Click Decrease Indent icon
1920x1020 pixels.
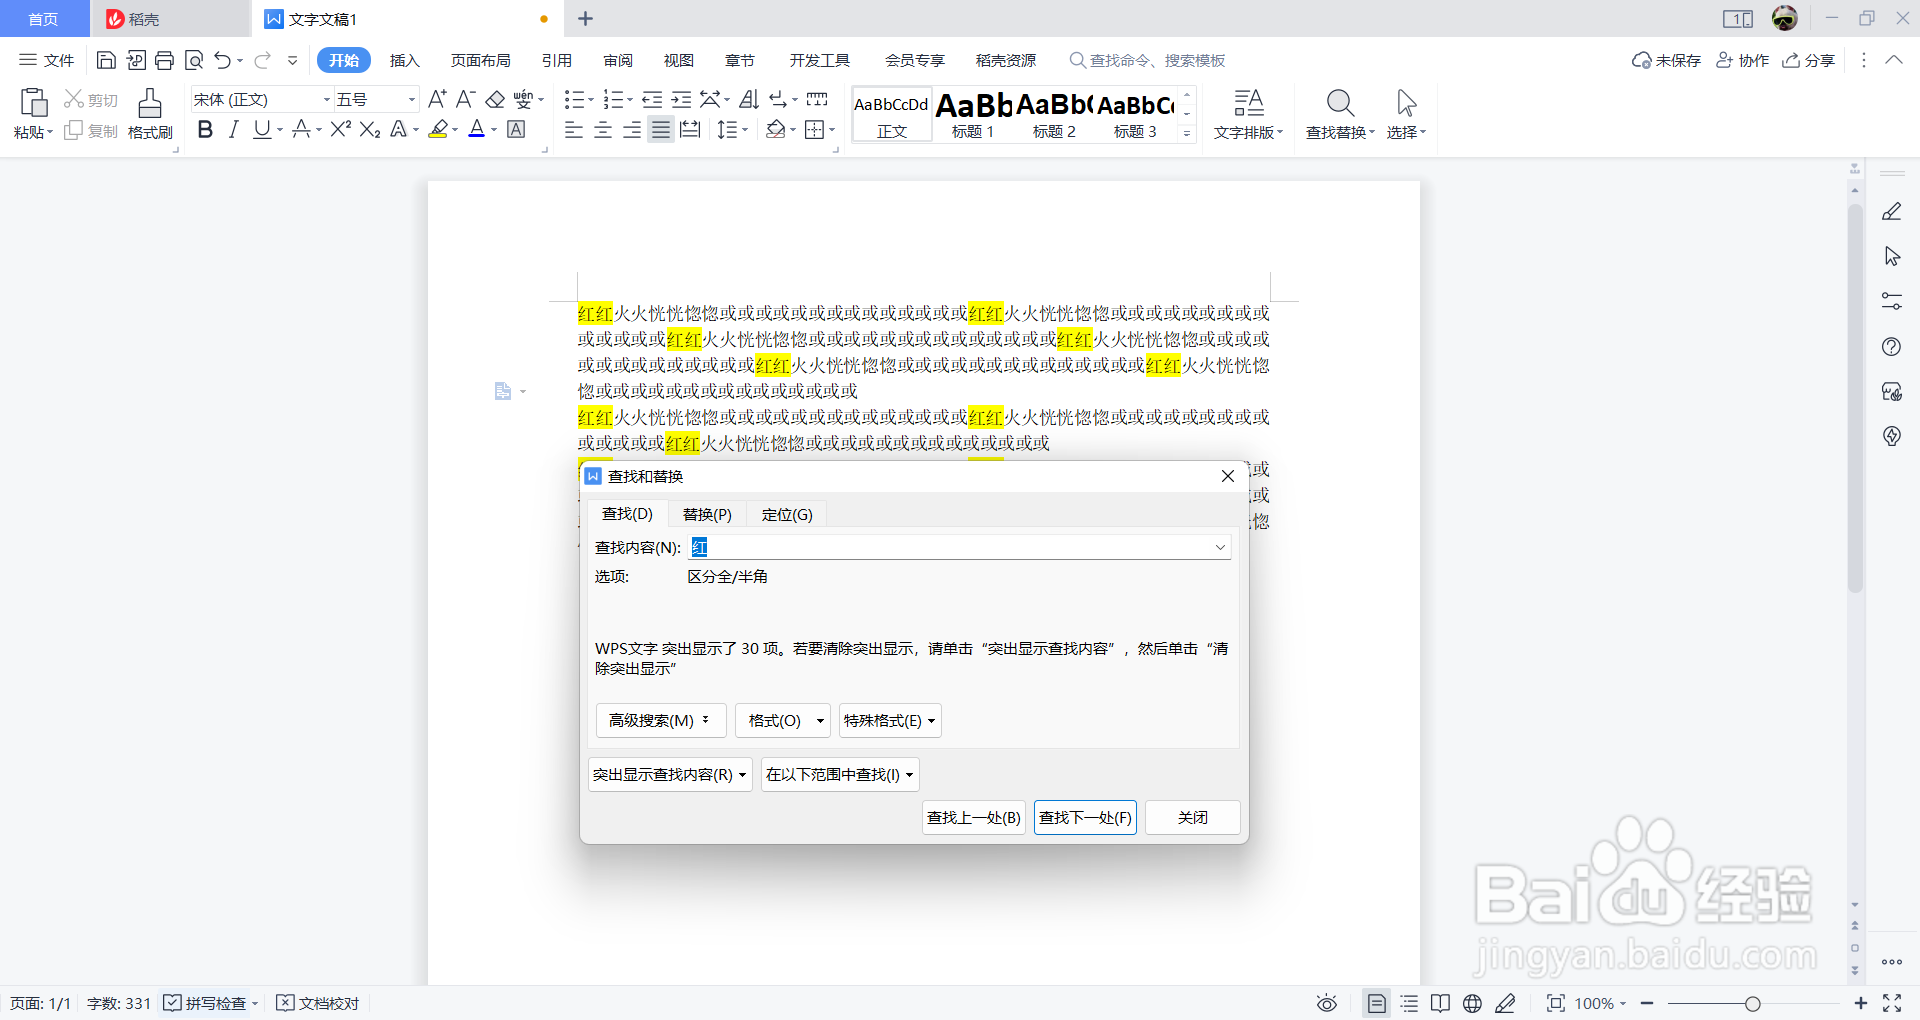[x=652, y=99]
